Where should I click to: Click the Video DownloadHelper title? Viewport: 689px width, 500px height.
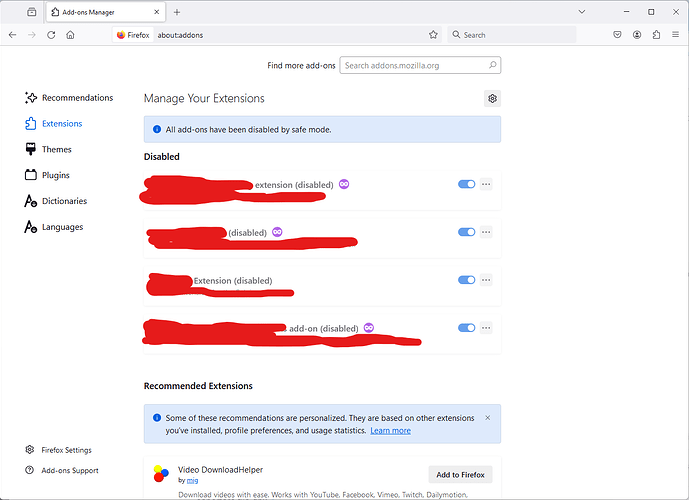click(x=221, y=470)
